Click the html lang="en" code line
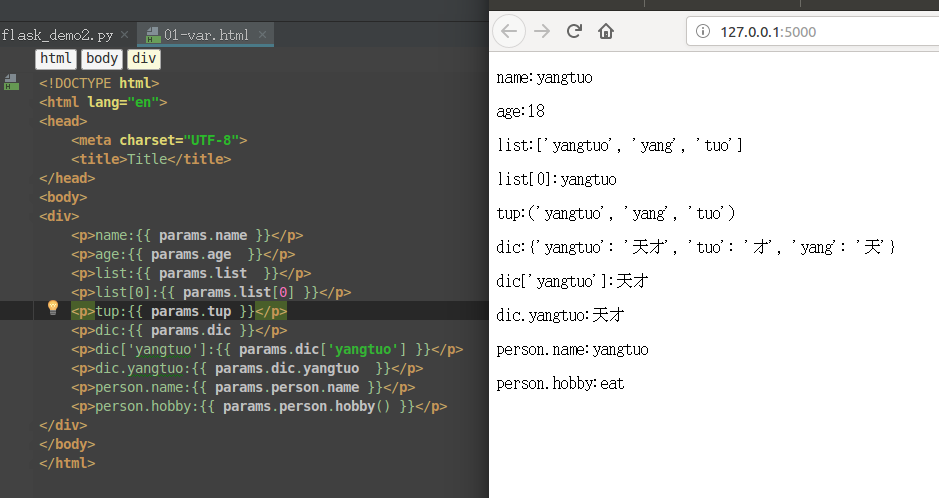 click(103, 102)
